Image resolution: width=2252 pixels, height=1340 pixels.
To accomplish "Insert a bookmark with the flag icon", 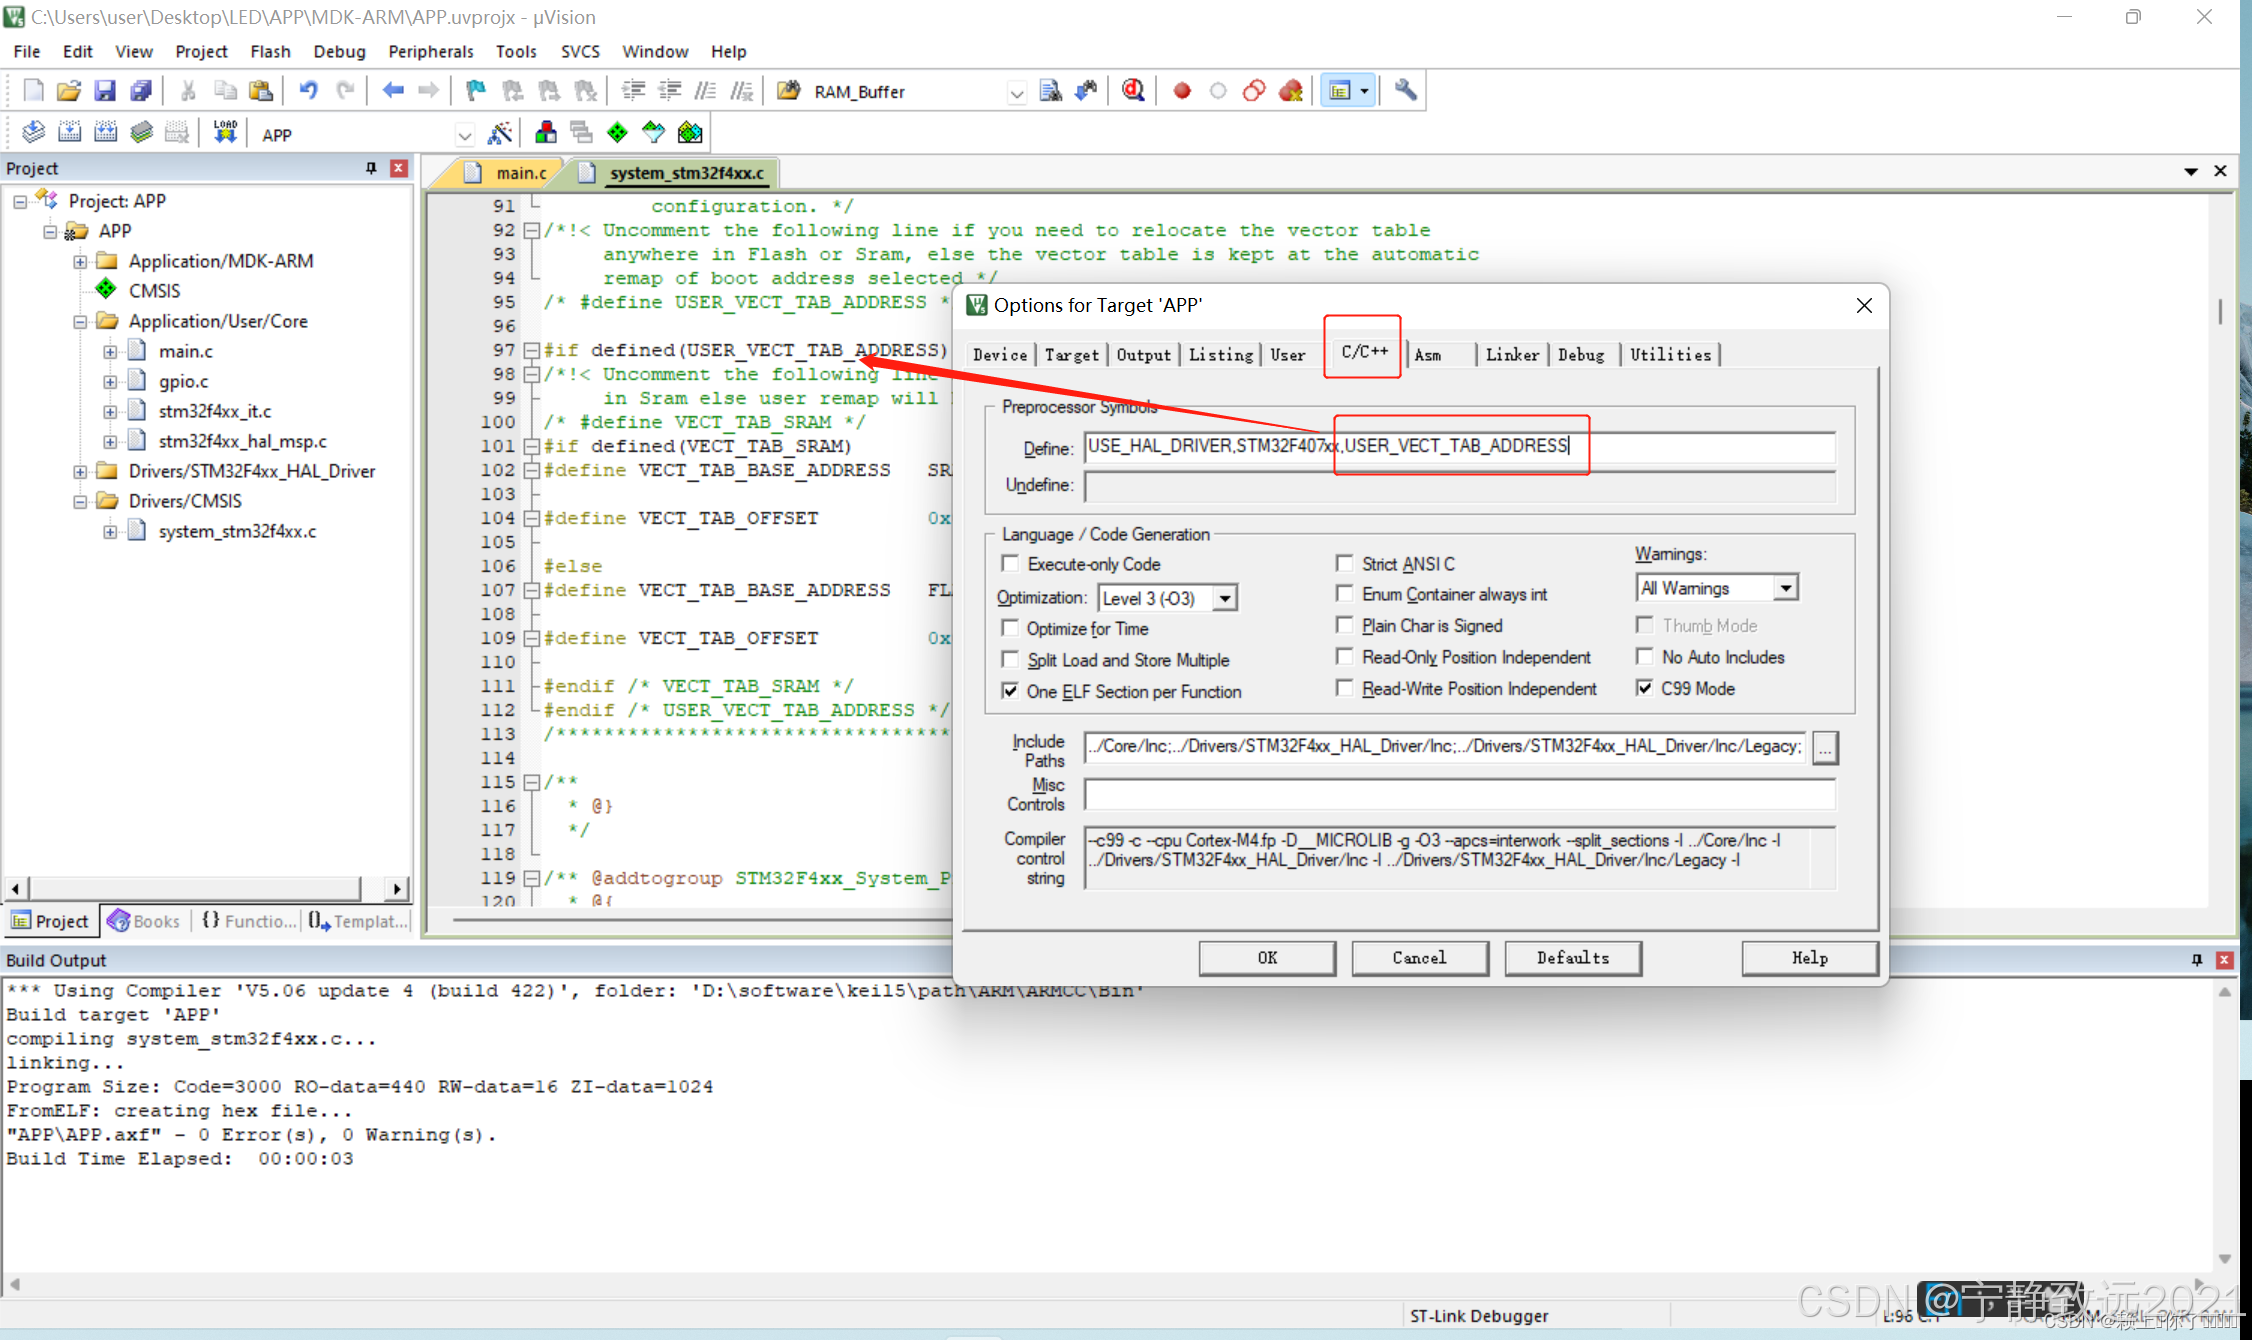I will pos(476,91).
